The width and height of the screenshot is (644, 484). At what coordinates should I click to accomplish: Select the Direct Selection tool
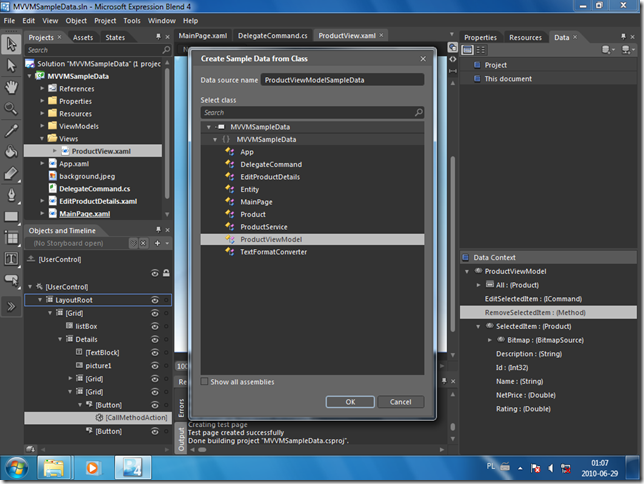(11, 66)
